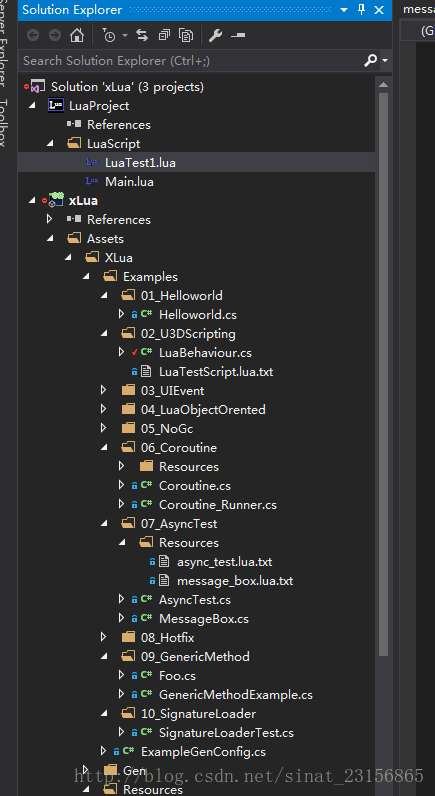The image size is (435, 796).
Task: Expand References under xLua project
Action: click(x=50, y=219)
